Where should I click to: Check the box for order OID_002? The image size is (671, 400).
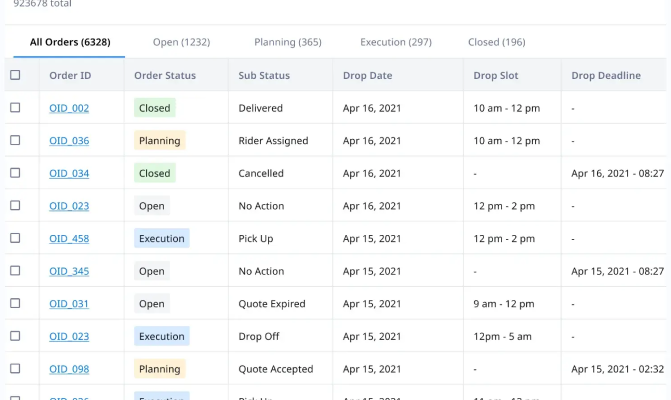tap(15, 108)
